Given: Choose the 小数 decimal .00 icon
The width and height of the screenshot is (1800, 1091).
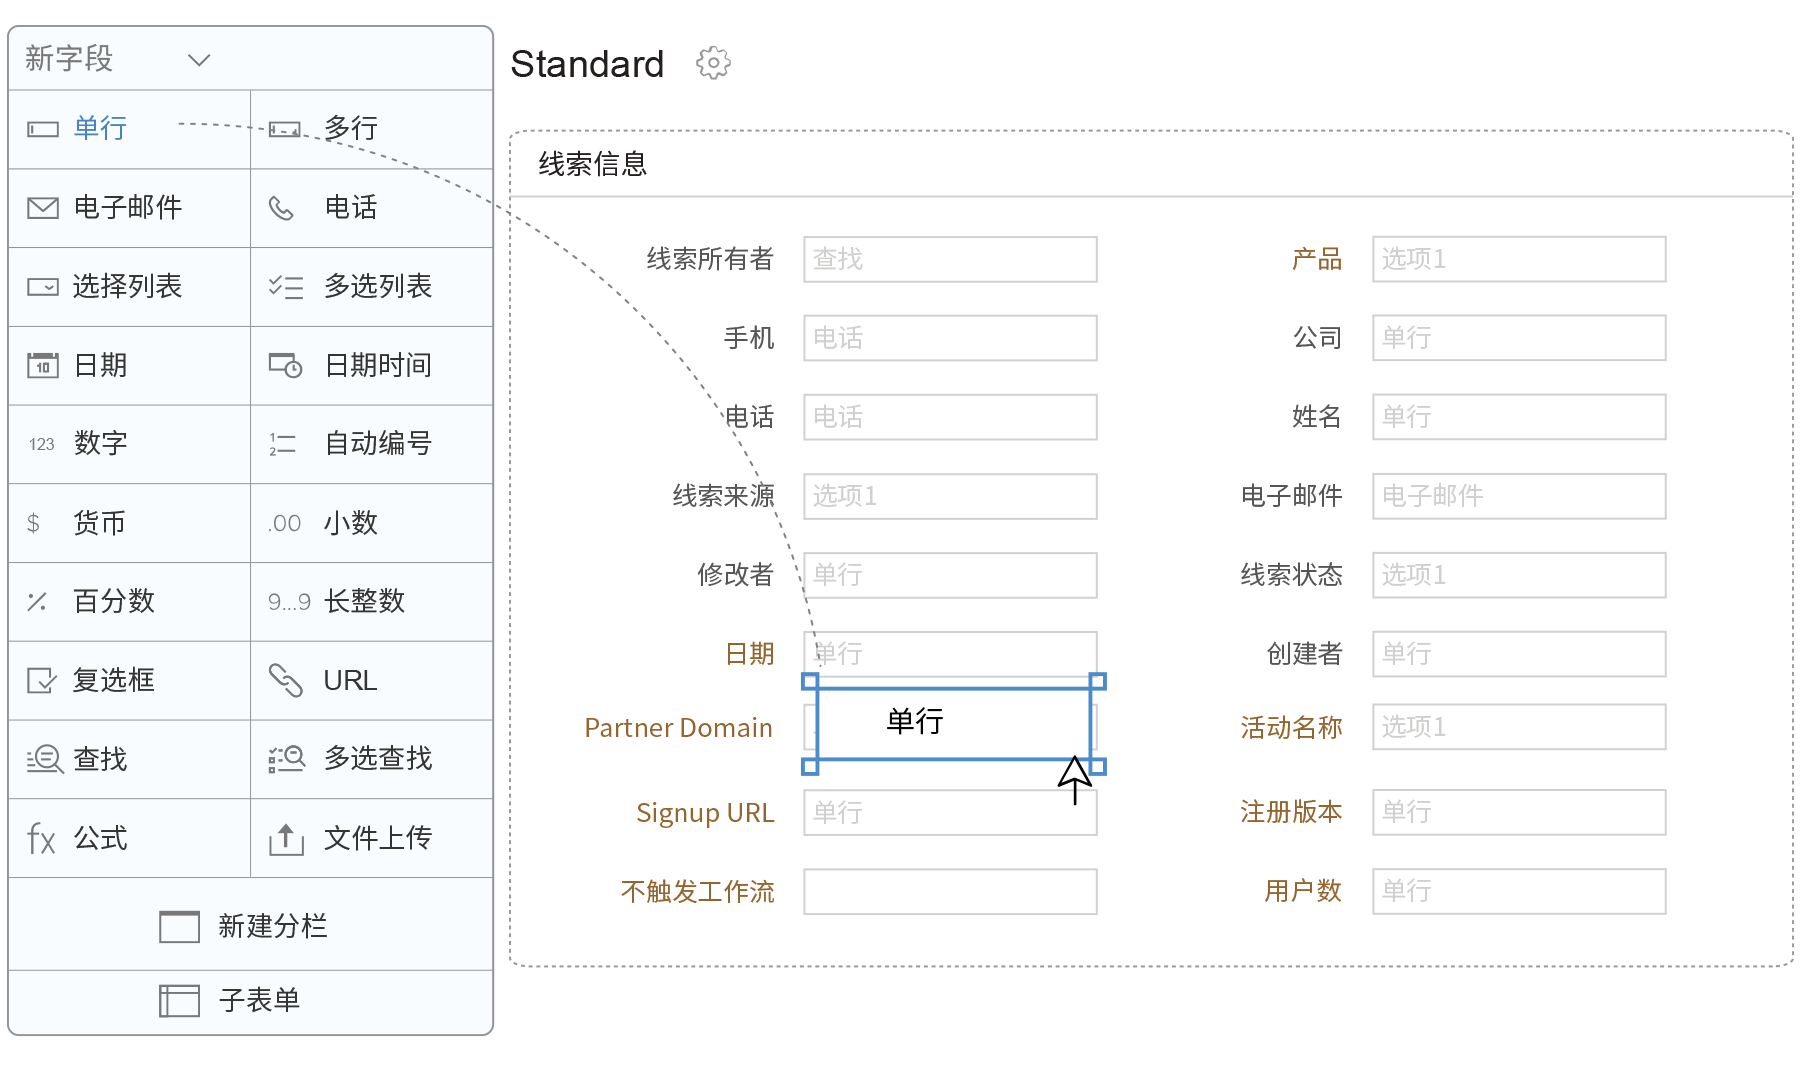Looking at the screenshot, I should [285, 523].
